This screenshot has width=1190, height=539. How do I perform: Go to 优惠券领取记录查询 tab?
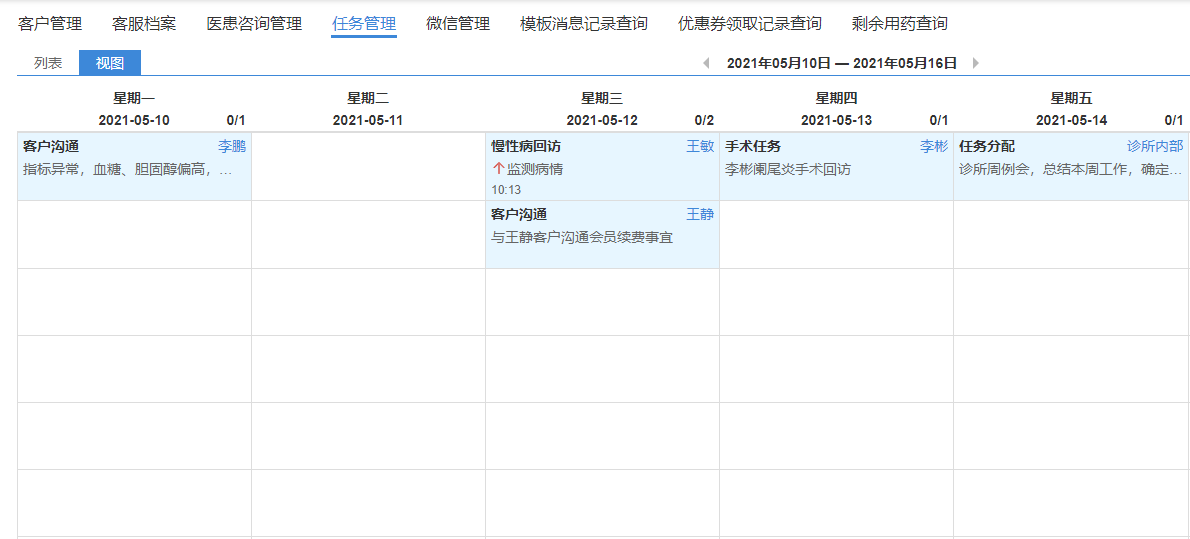click(x=750, y=23)
